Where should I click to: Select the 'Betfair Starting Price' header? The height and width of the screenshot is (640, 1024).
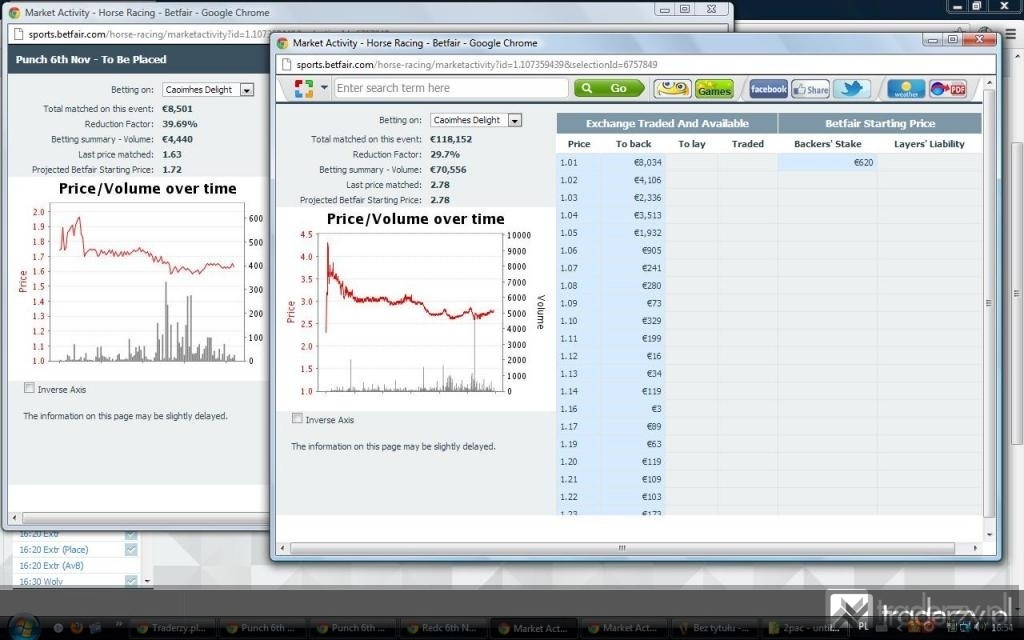point(880,123)
